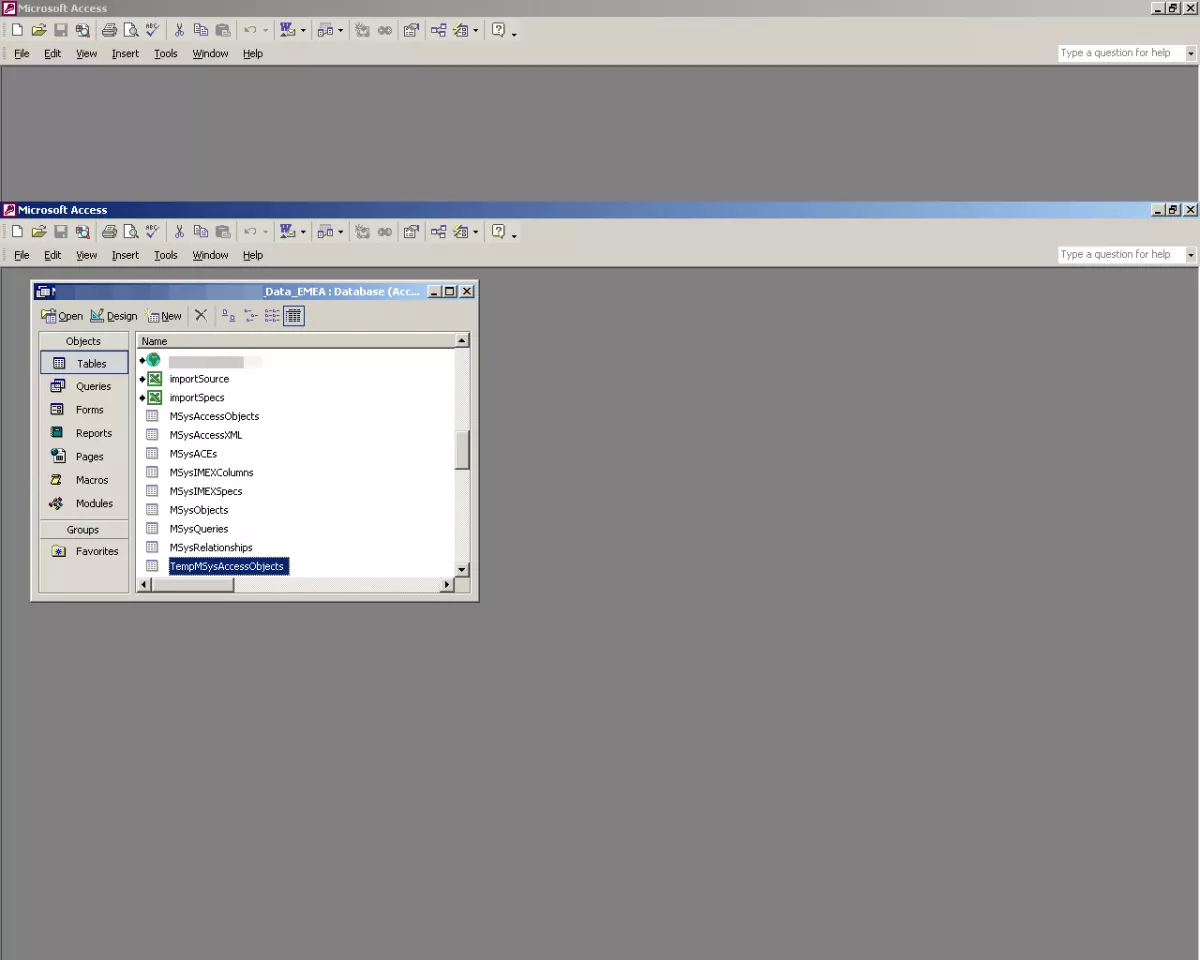Click Cut scissors icon in lower Access toolbar

click(179, 232)
